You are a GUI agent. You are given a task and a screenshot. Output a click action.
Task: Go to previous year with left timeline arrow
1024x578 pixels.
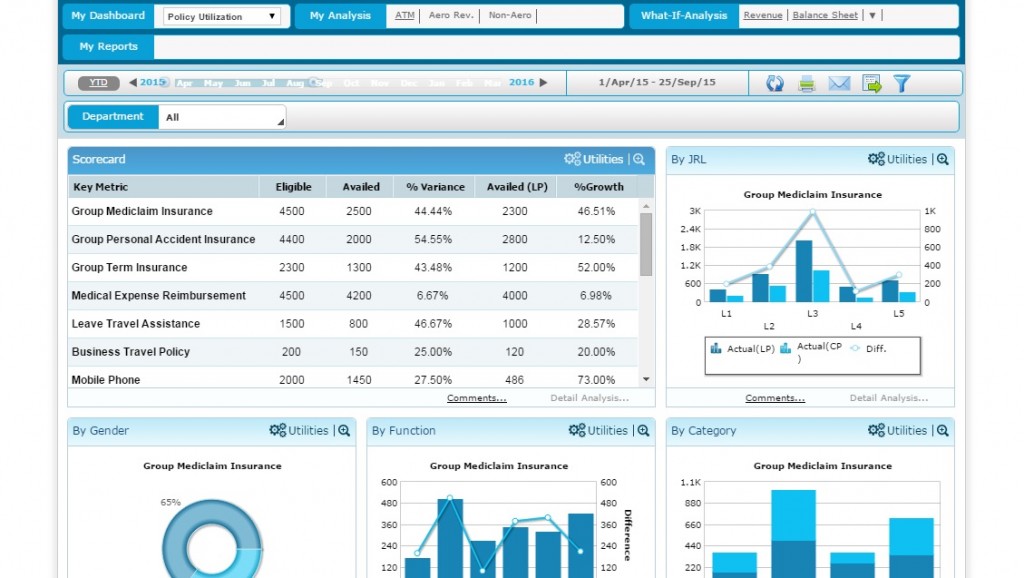[133, 82]
